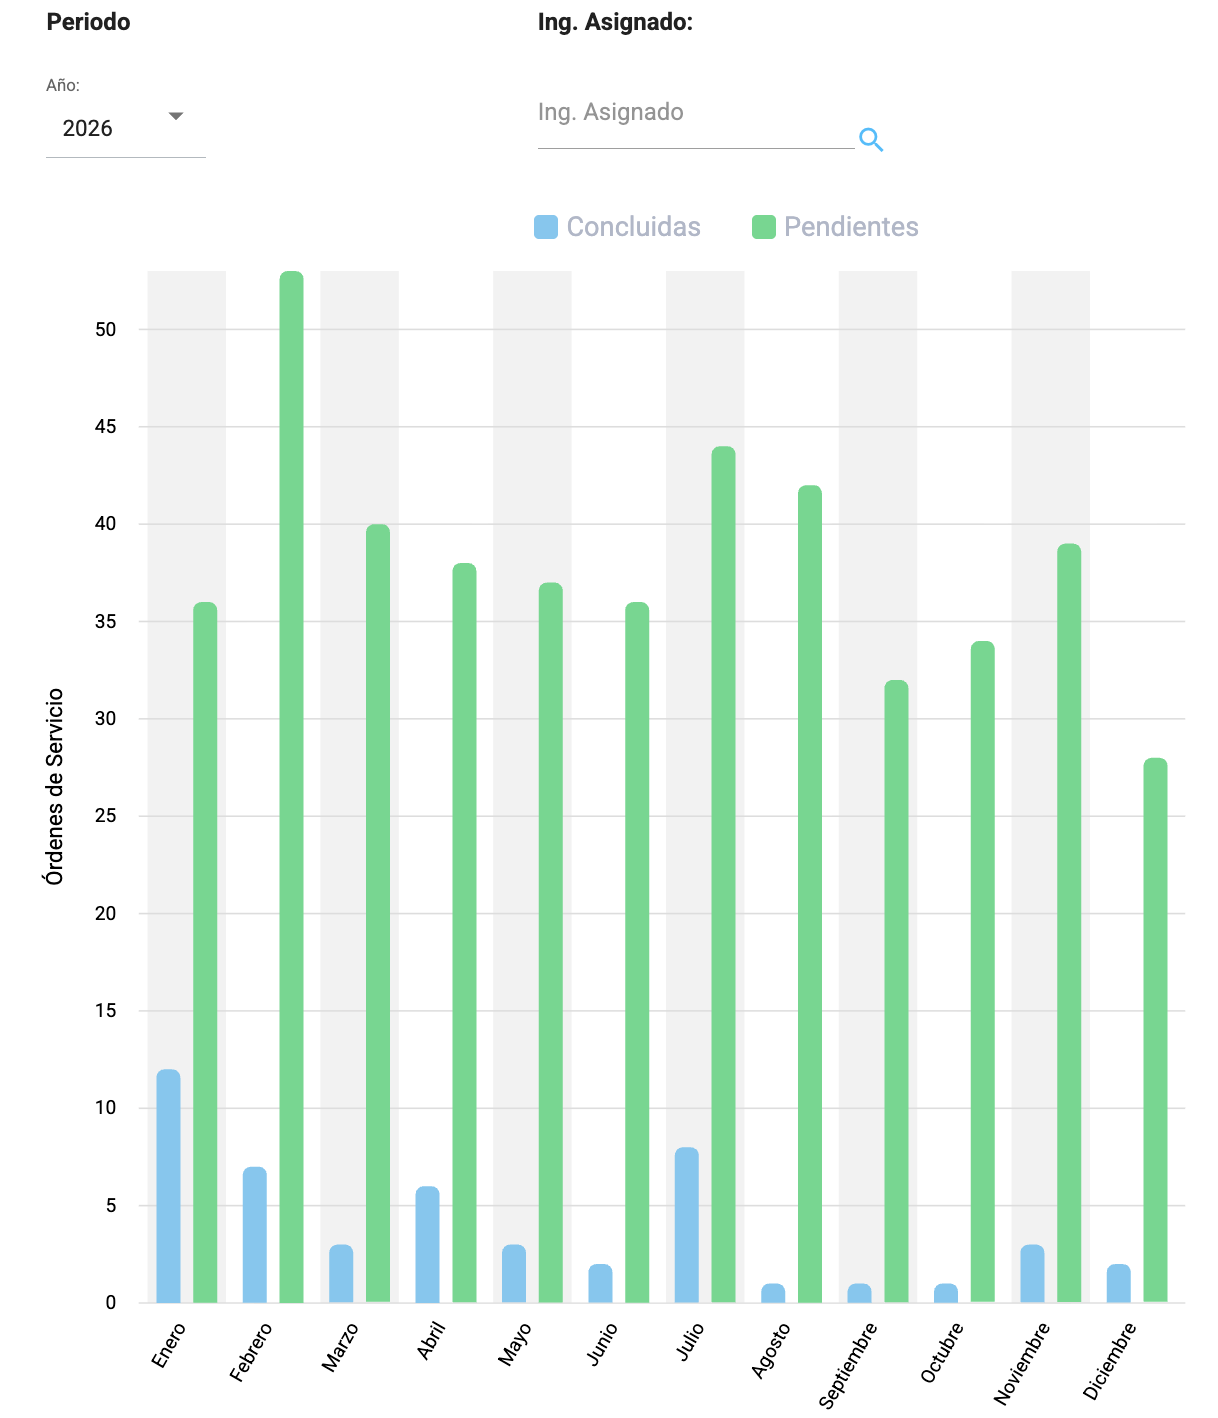
Task: Select the blue Abril Concluidas bar
Action: (x=428, y=1244)
